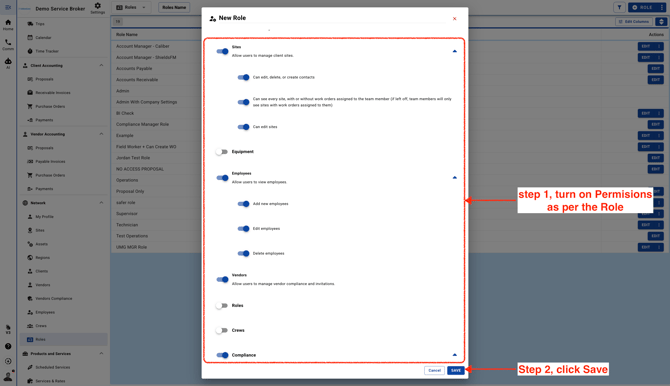Image resolution: width=670 pixels, height=386 pixels.
Task: Collapse Network sidebar group
Action: tap(101, 203)
